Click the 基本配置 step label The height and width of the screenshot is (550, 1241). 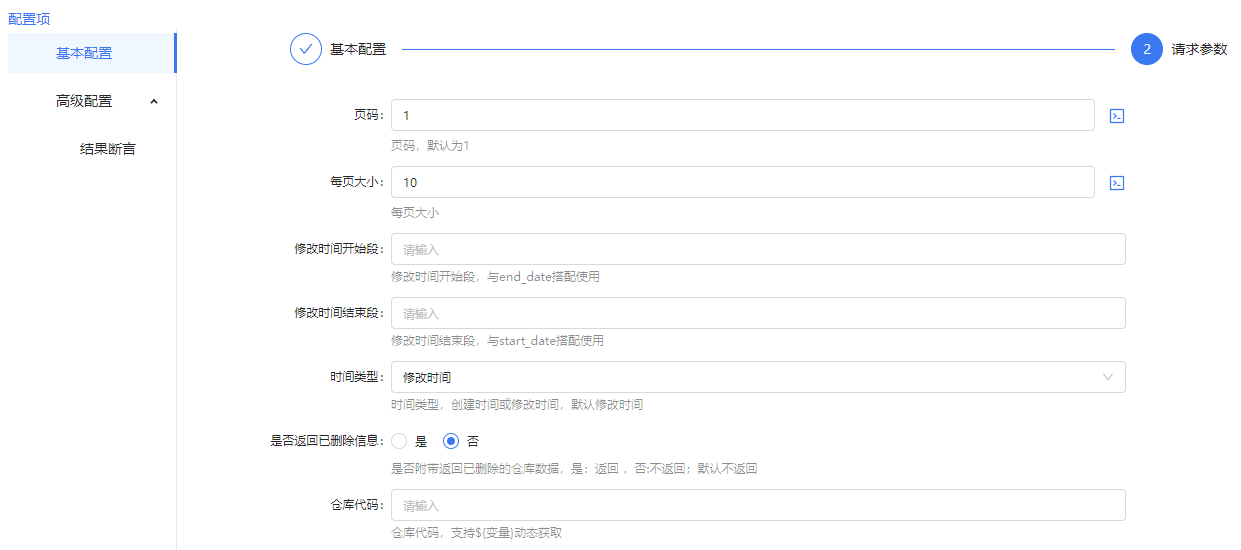(x=358, y=49)
